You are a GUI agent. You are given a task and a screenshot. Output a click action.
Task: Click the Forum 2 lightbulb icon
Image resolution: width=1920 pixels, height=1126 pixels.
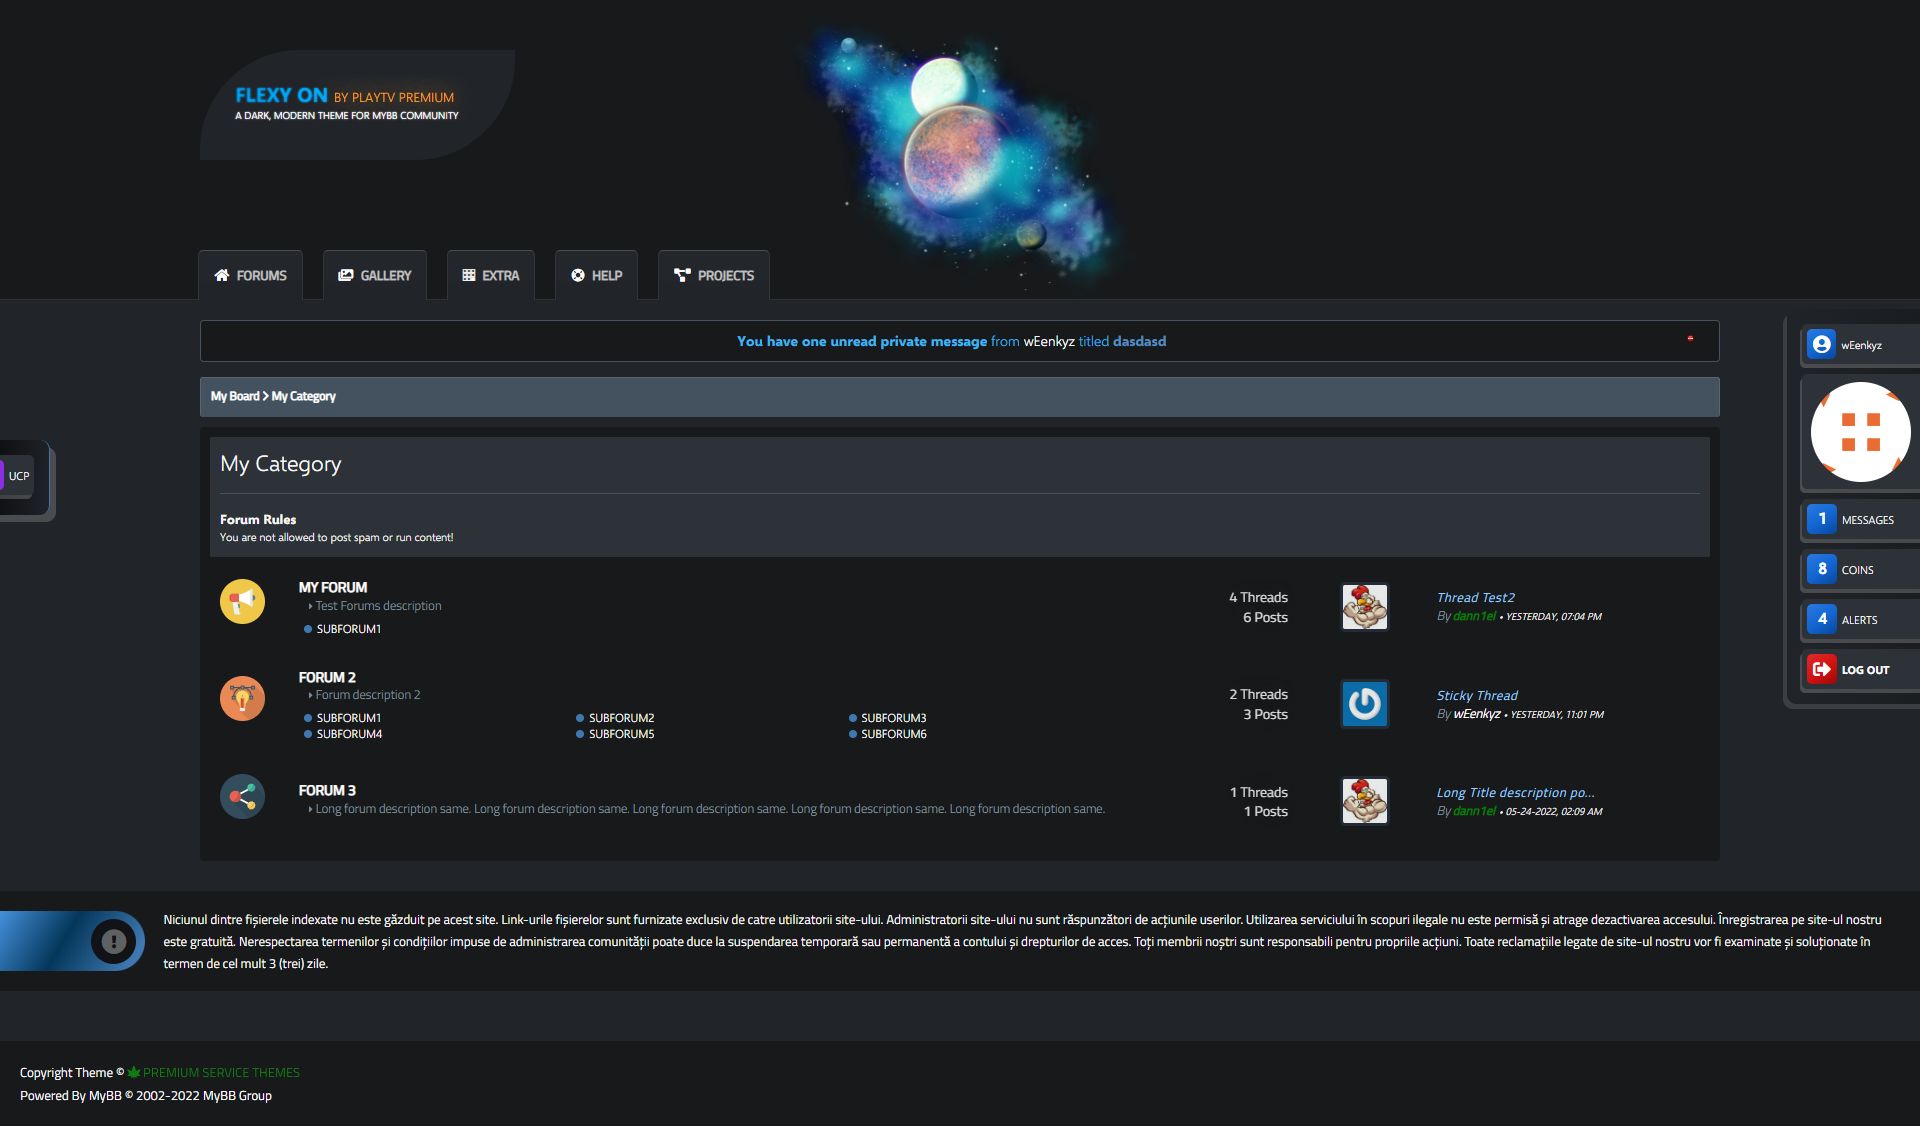[242, 698]
